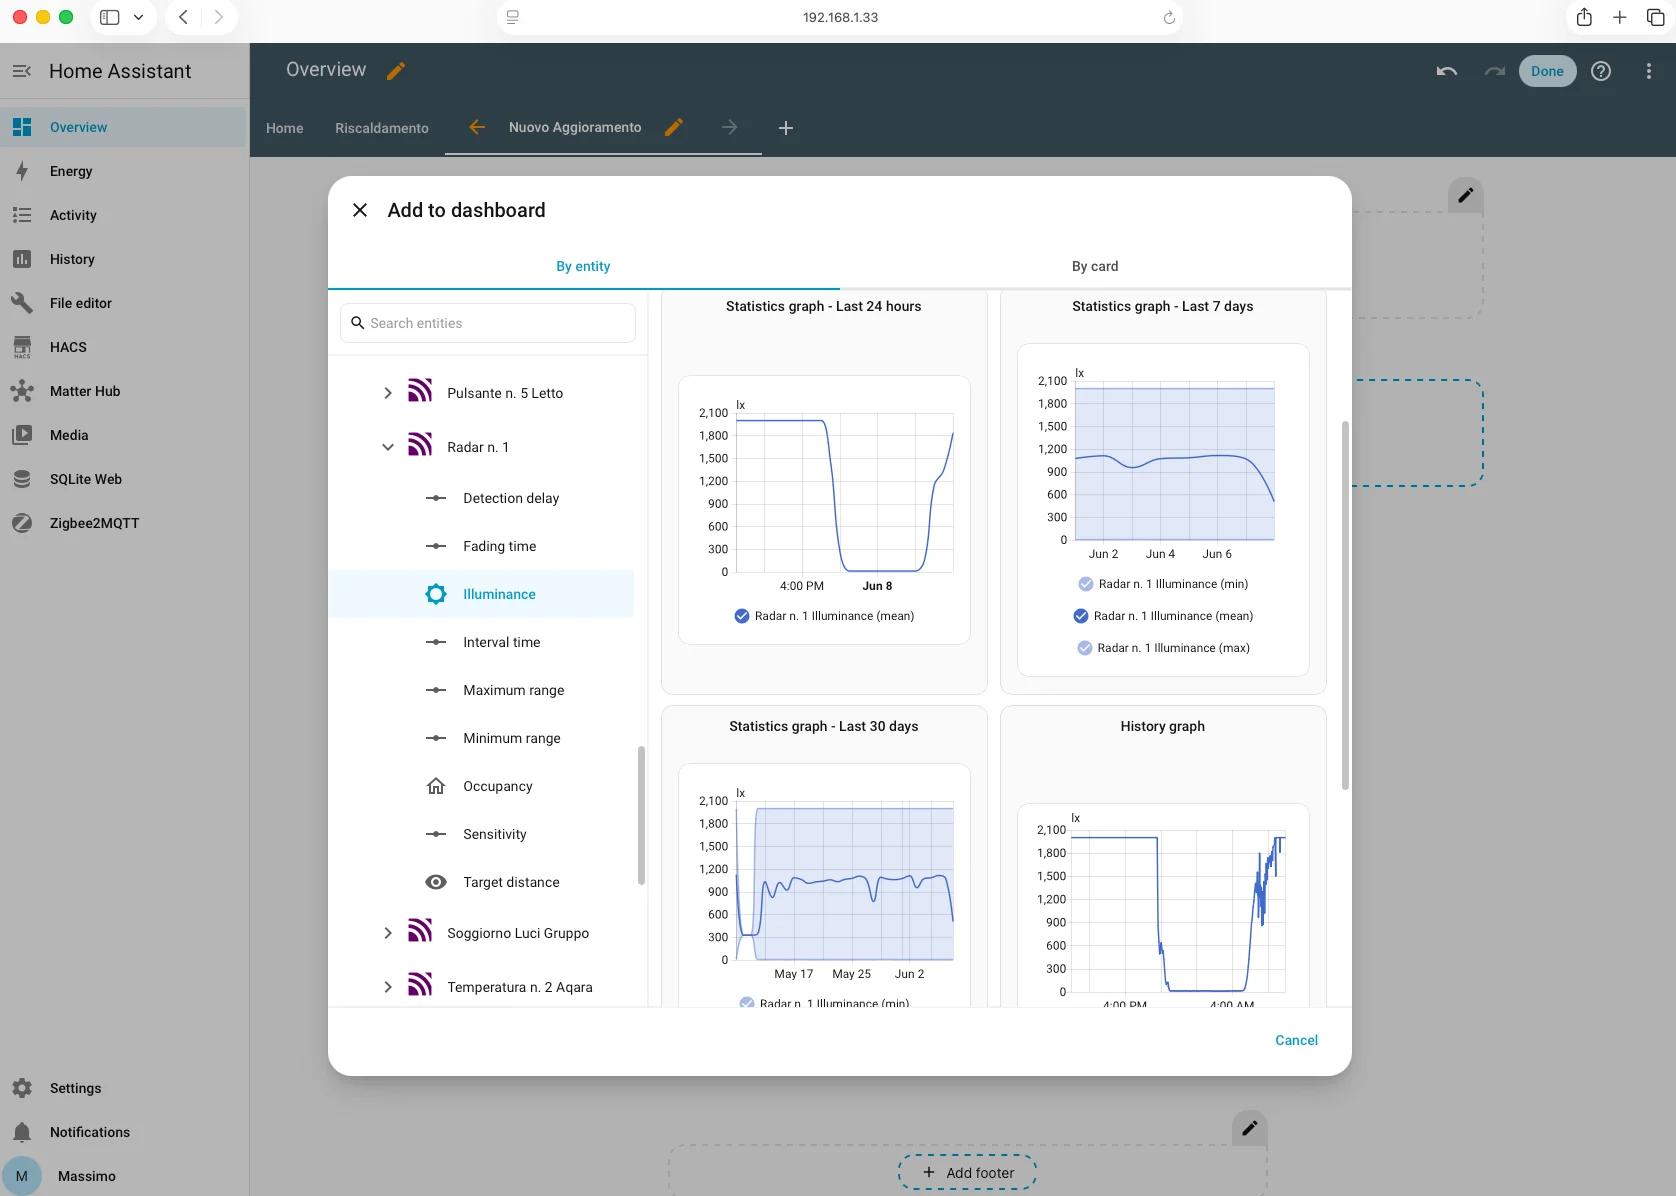Edit the Nuovo Aggioramento view pencil

tap(674, 127)
